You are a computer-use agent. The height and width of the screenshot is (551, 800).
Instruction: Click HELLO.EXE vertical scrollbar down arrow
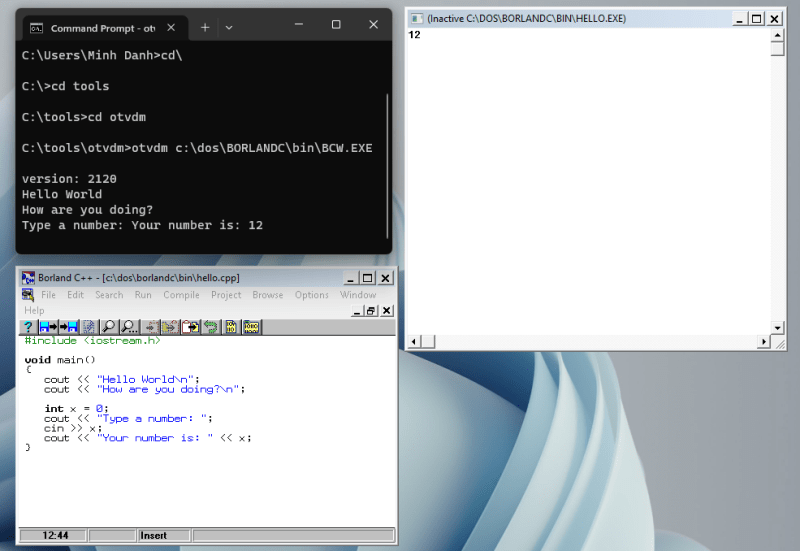tap(778, 328)
